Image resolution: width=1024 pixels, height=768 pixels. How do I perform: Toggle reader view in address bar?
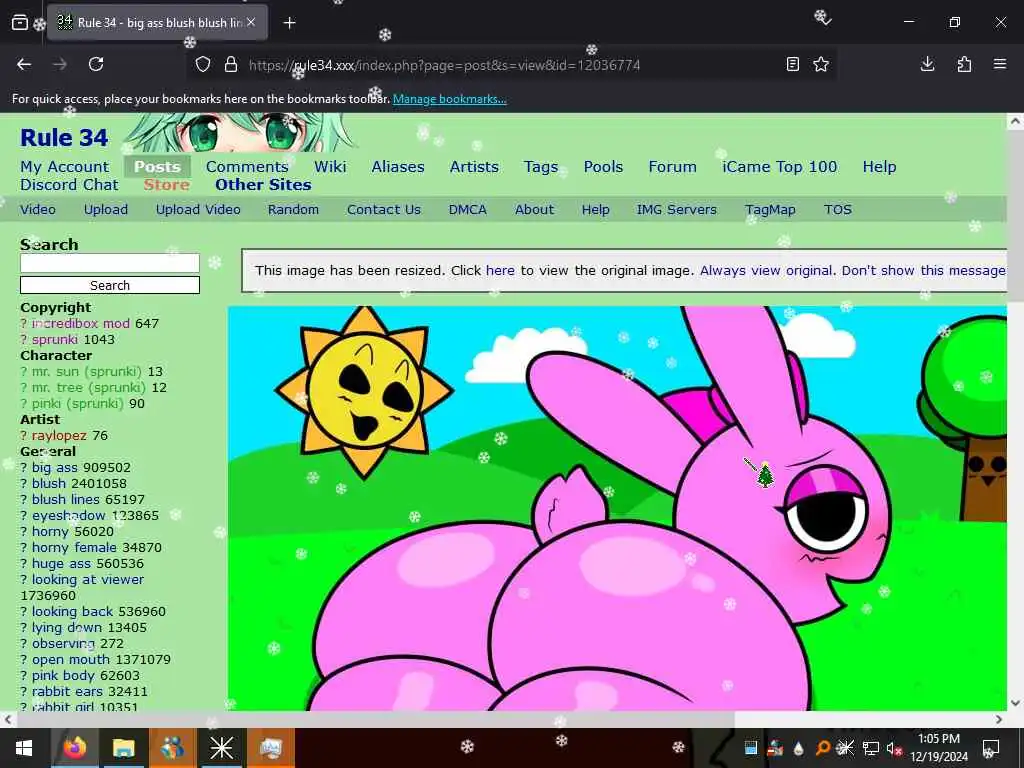tap(792, 64)
